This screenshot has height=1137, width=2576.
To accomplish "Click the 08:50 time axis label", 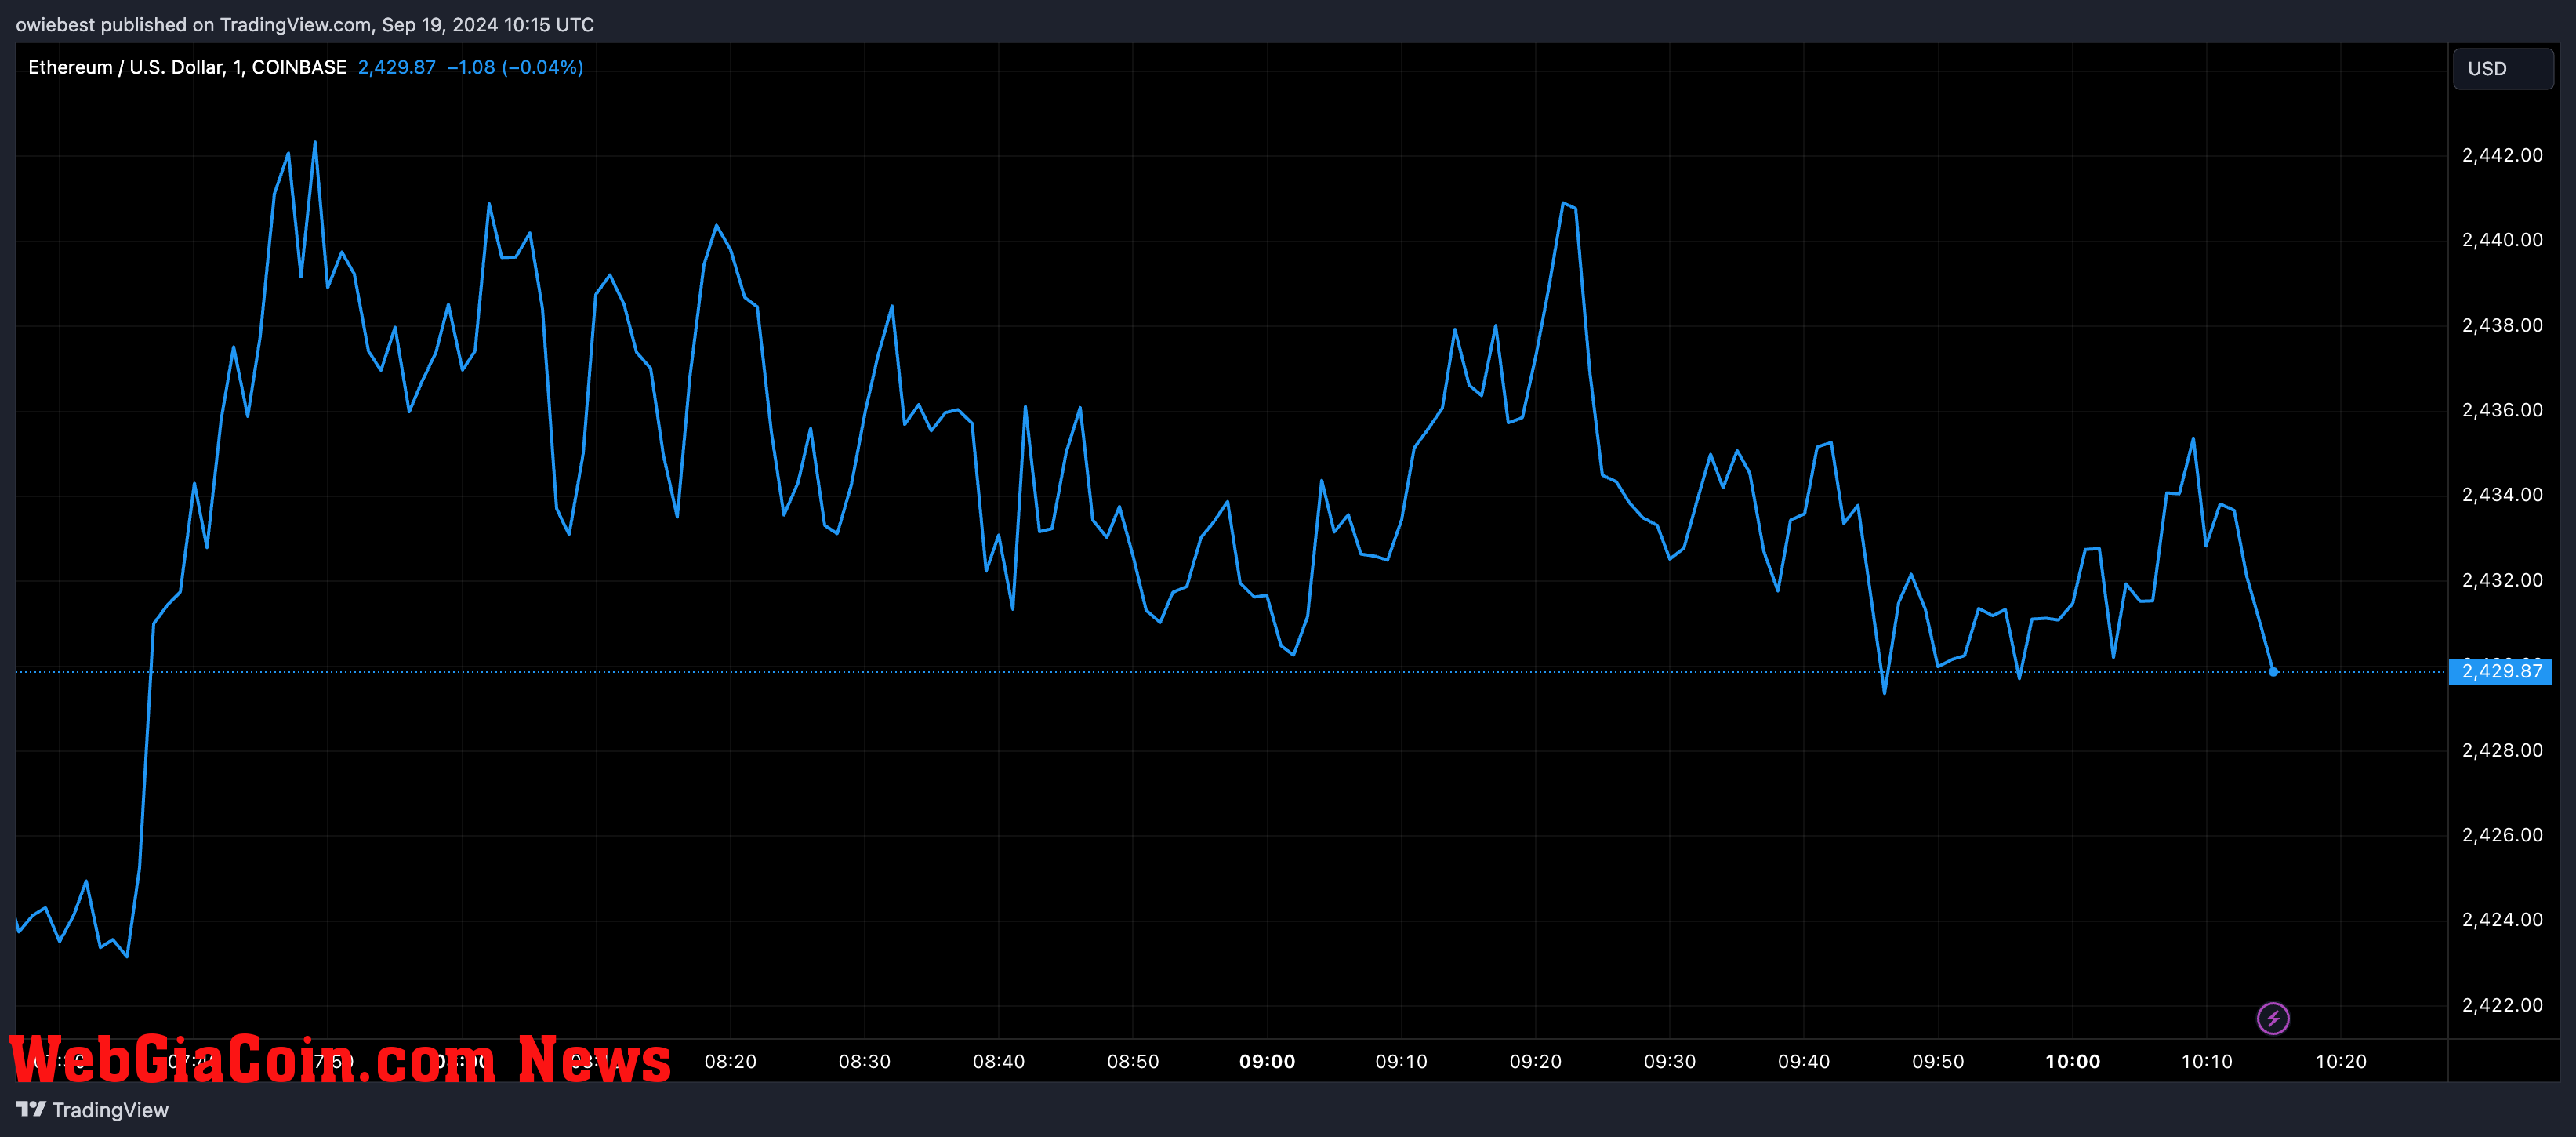I will pyautogui.click(x=1133, y=1062).
